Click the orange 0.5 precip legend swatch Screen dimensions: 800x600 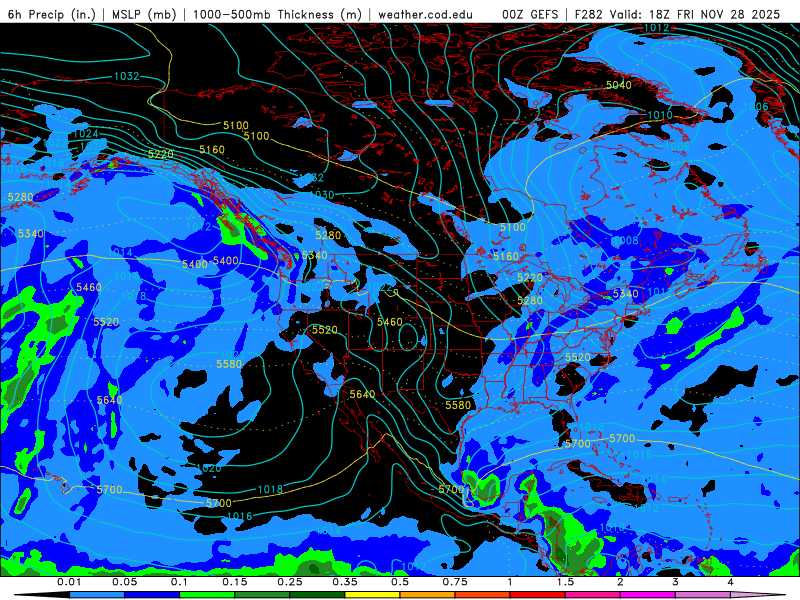[428, 595]
